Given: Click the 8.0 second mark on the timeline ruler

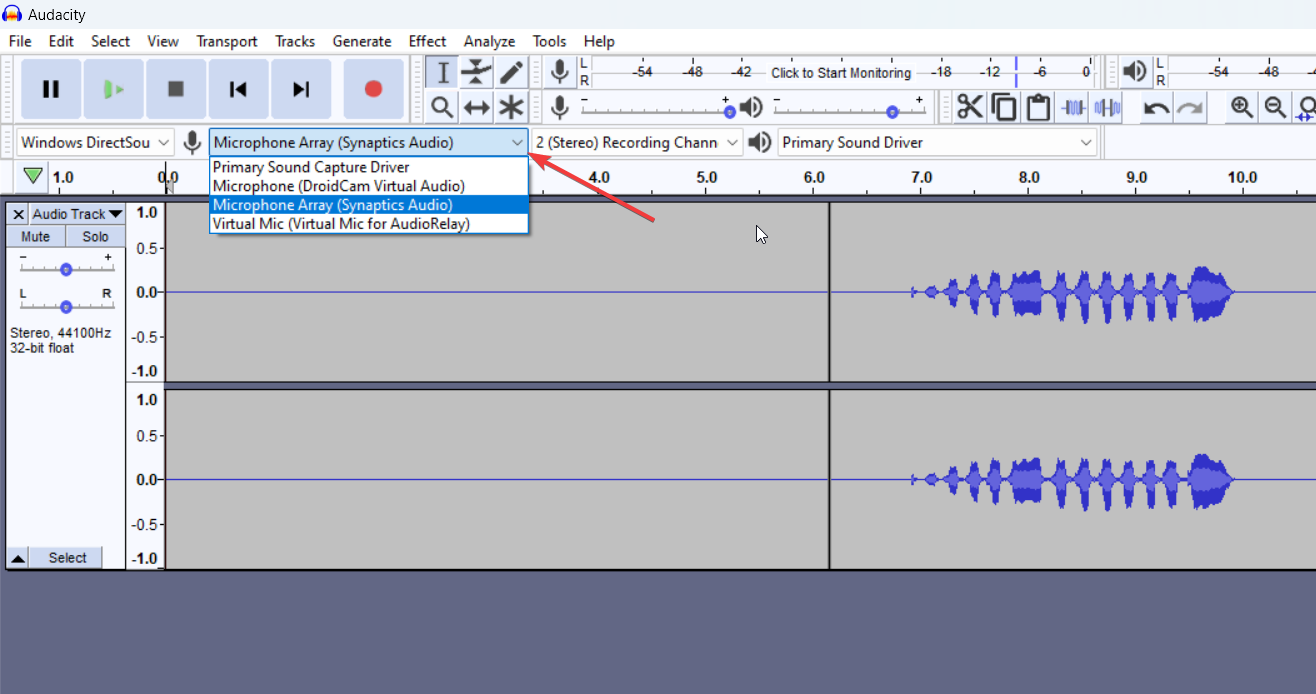Looking at the screenshot, I should pos(1029,178).
